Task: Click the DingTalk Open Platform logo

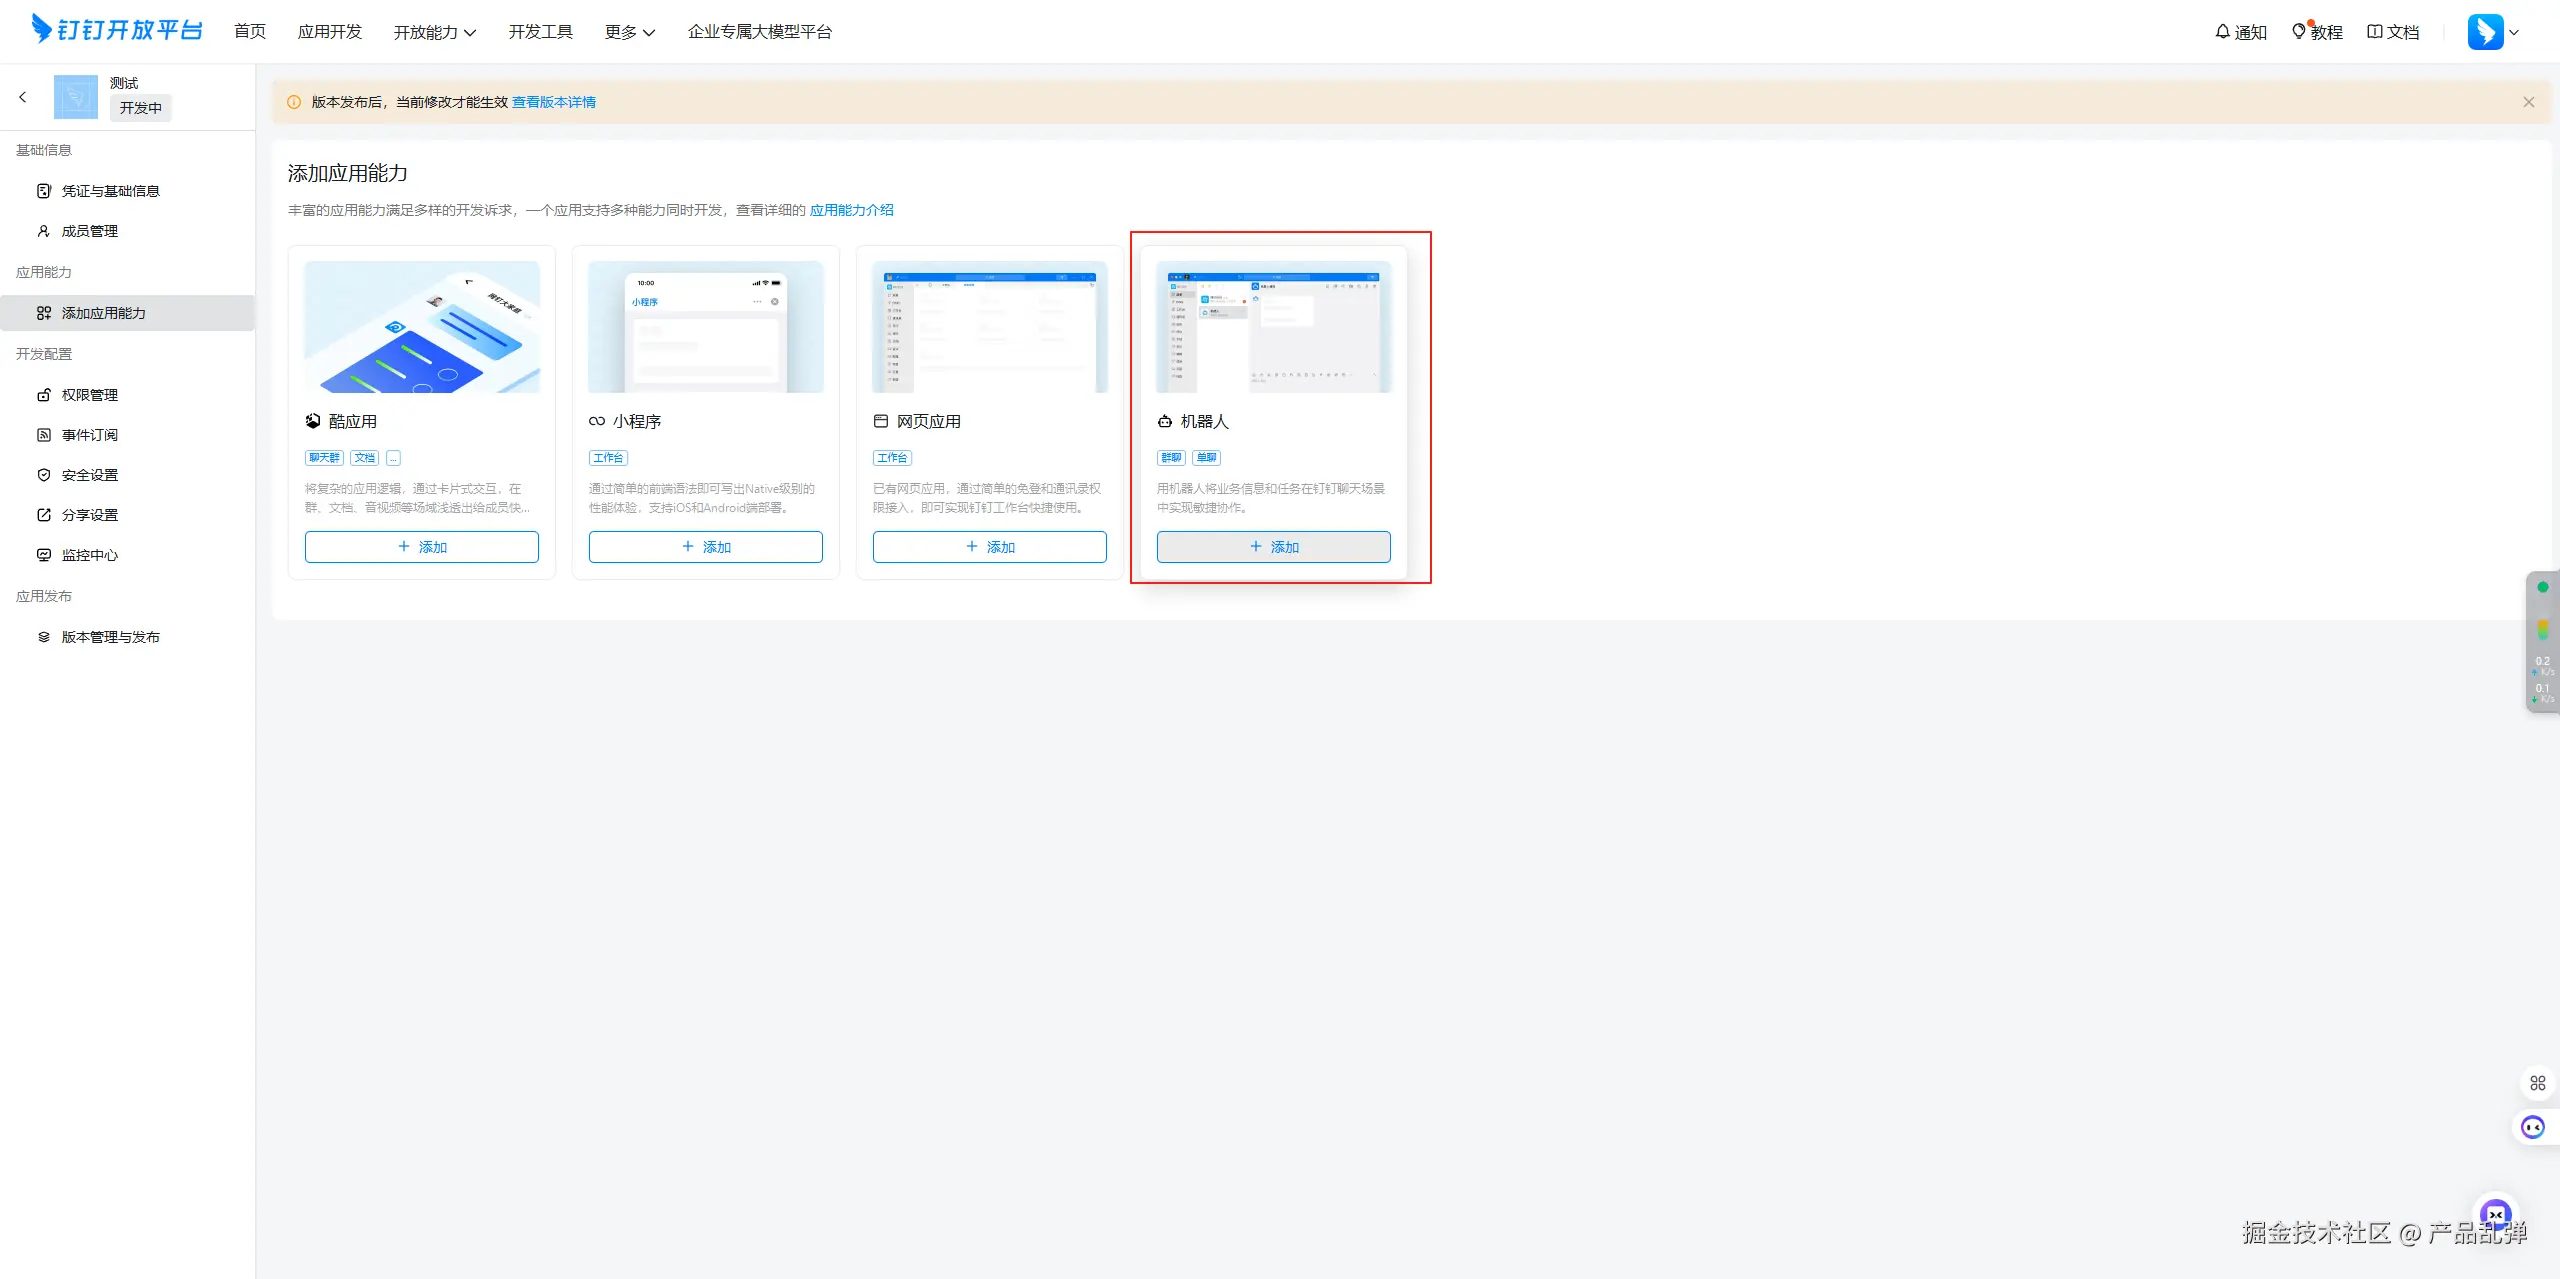Action: pyautogui.click(x=117, y=30)
